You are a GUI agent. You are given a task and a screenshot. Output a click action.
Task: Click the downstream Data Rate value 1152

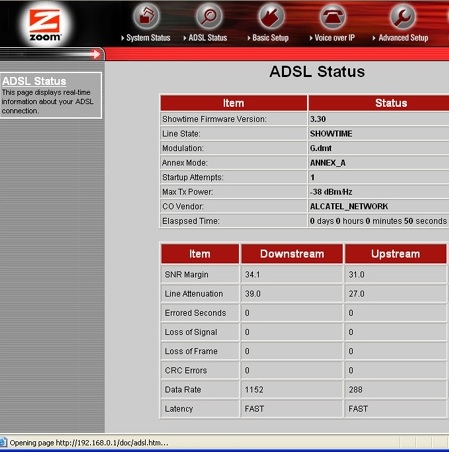[254, 390]
